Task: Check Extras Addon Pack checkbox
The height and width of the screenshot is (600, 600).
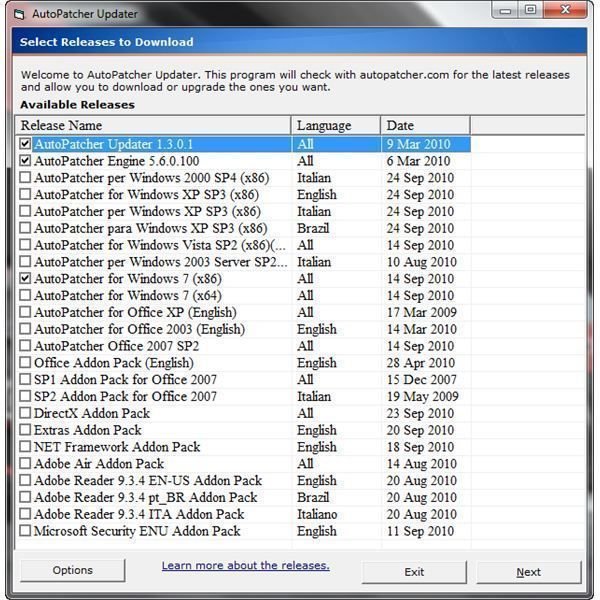Action: pyautogui.click(x=25, y=430)
